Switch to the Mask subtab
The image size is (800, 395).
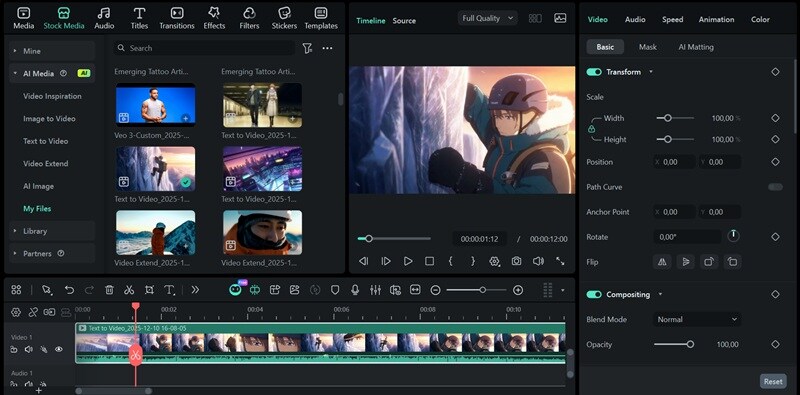647,47
